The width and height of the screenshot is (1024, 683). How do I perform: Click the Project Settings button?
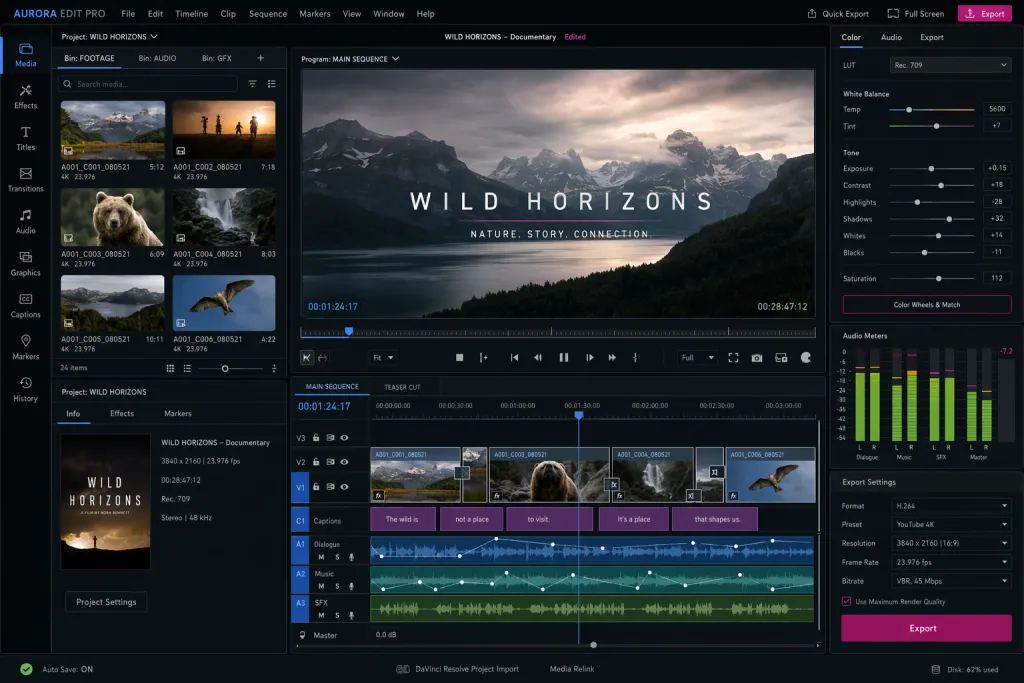[106, 602]
